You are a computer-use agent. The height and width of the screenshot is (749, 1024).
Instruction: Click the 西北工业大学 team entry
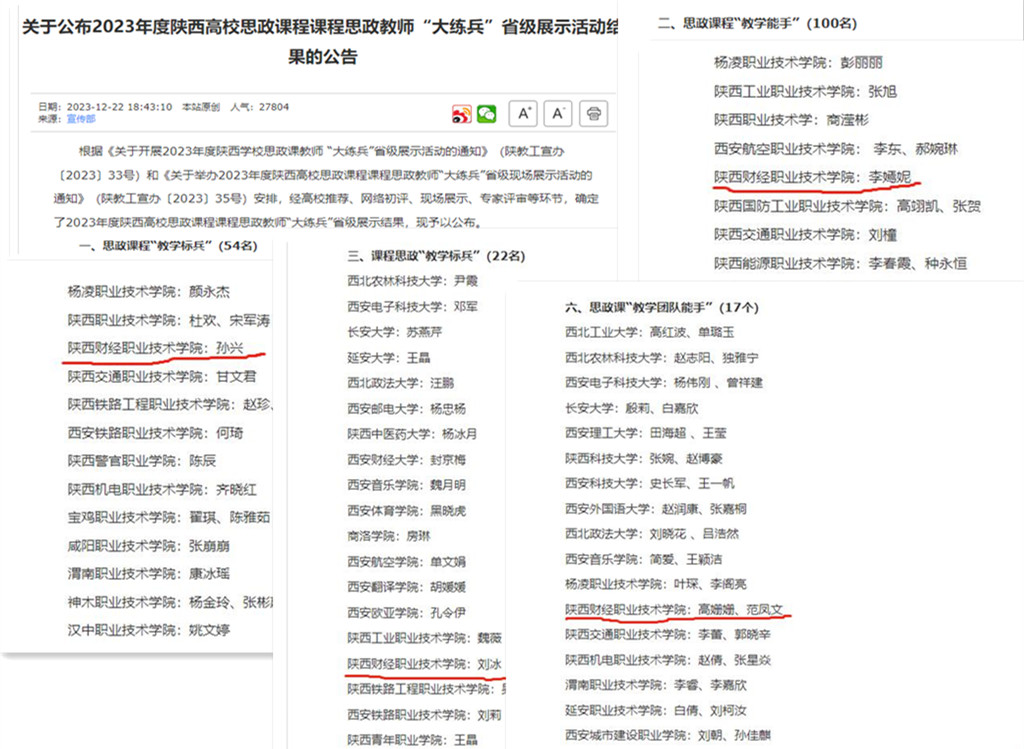(x=650, y=332)
